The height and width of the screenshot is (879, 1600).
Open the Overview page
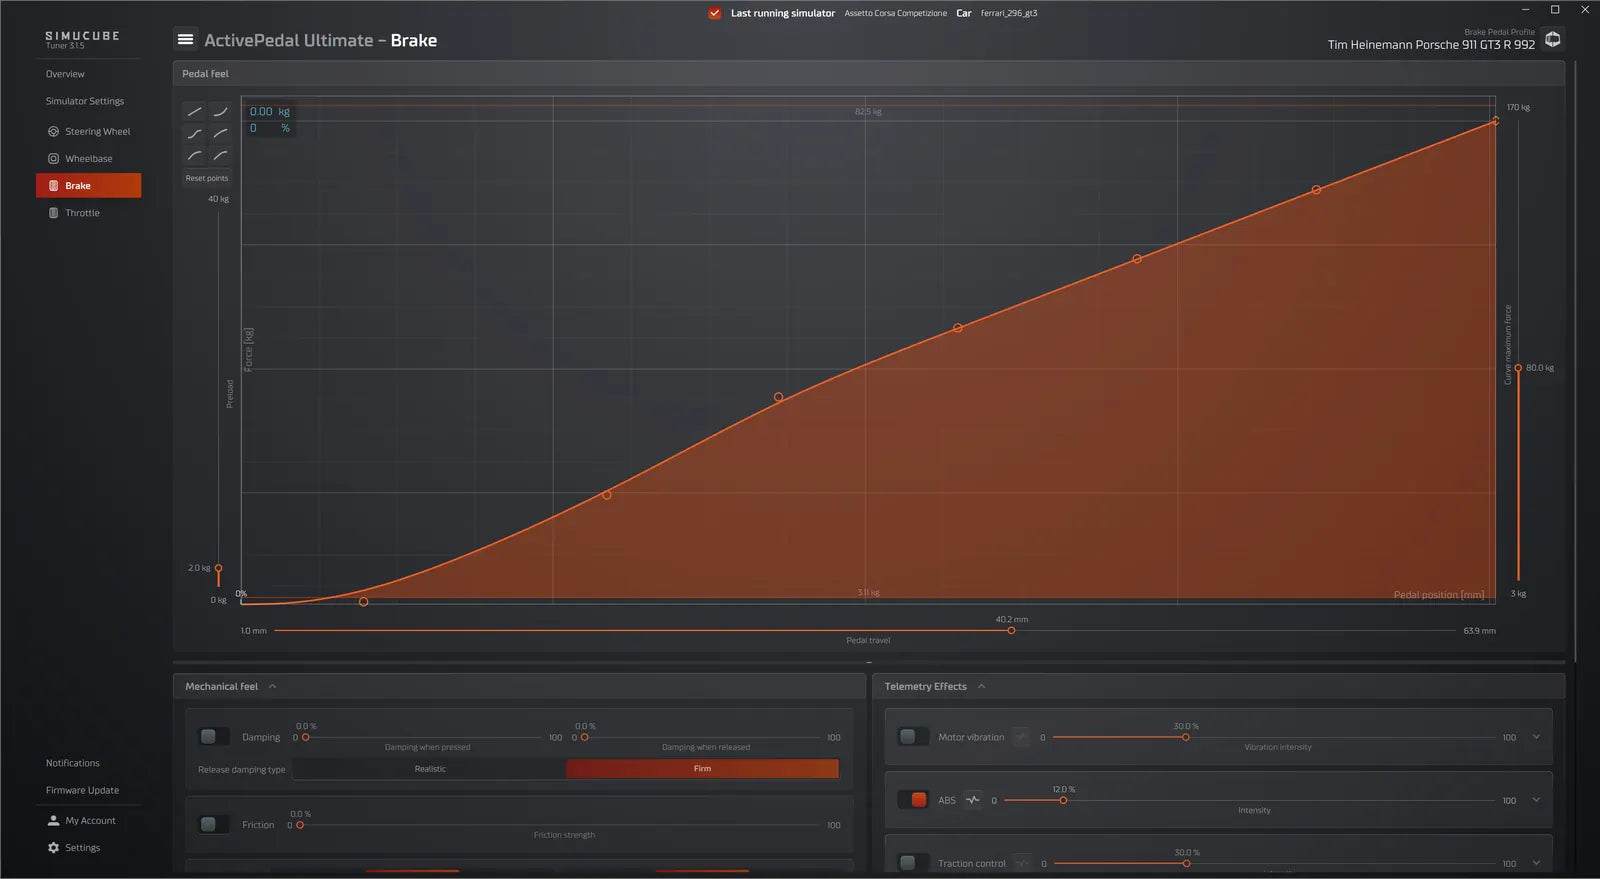click(65, 74)
